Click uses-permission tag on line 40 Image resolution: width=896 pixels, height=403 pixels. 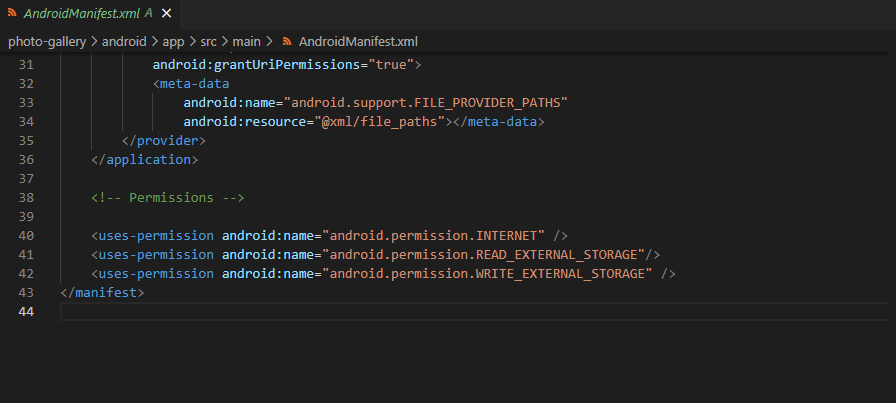pyautogui.click(x=153, y=236)
